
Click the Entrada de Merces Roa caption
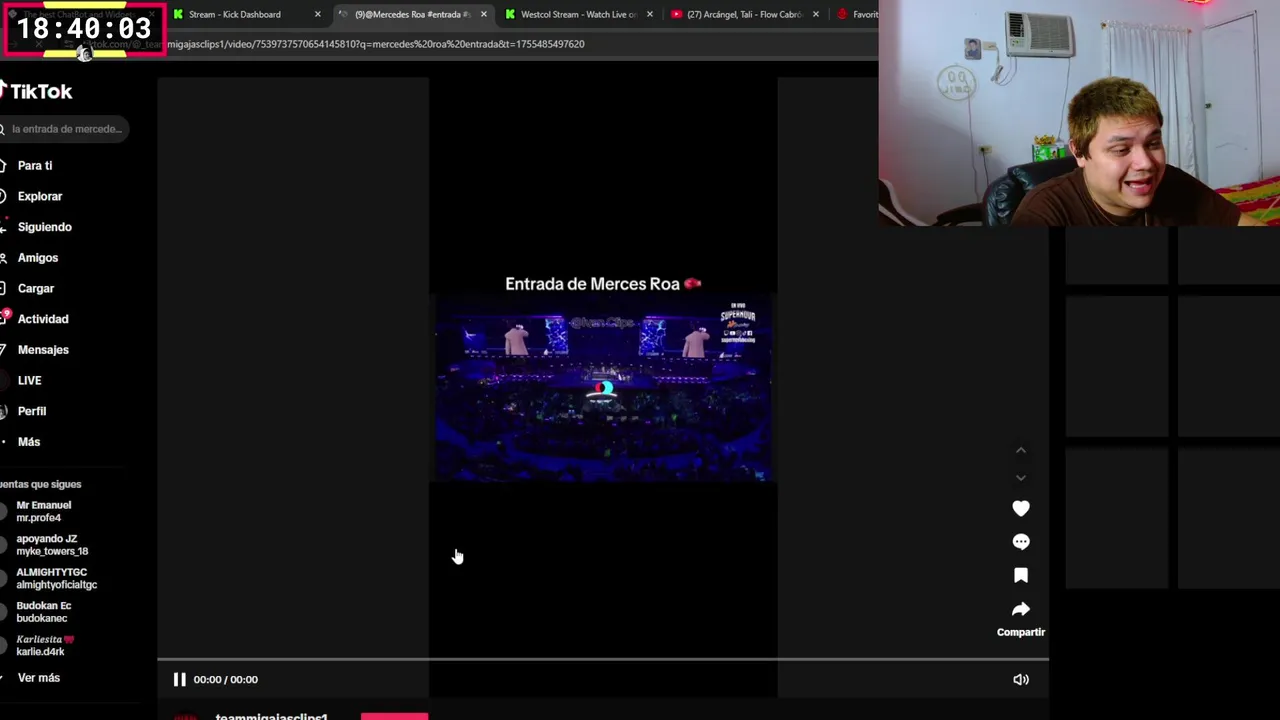tap(603, 284)
